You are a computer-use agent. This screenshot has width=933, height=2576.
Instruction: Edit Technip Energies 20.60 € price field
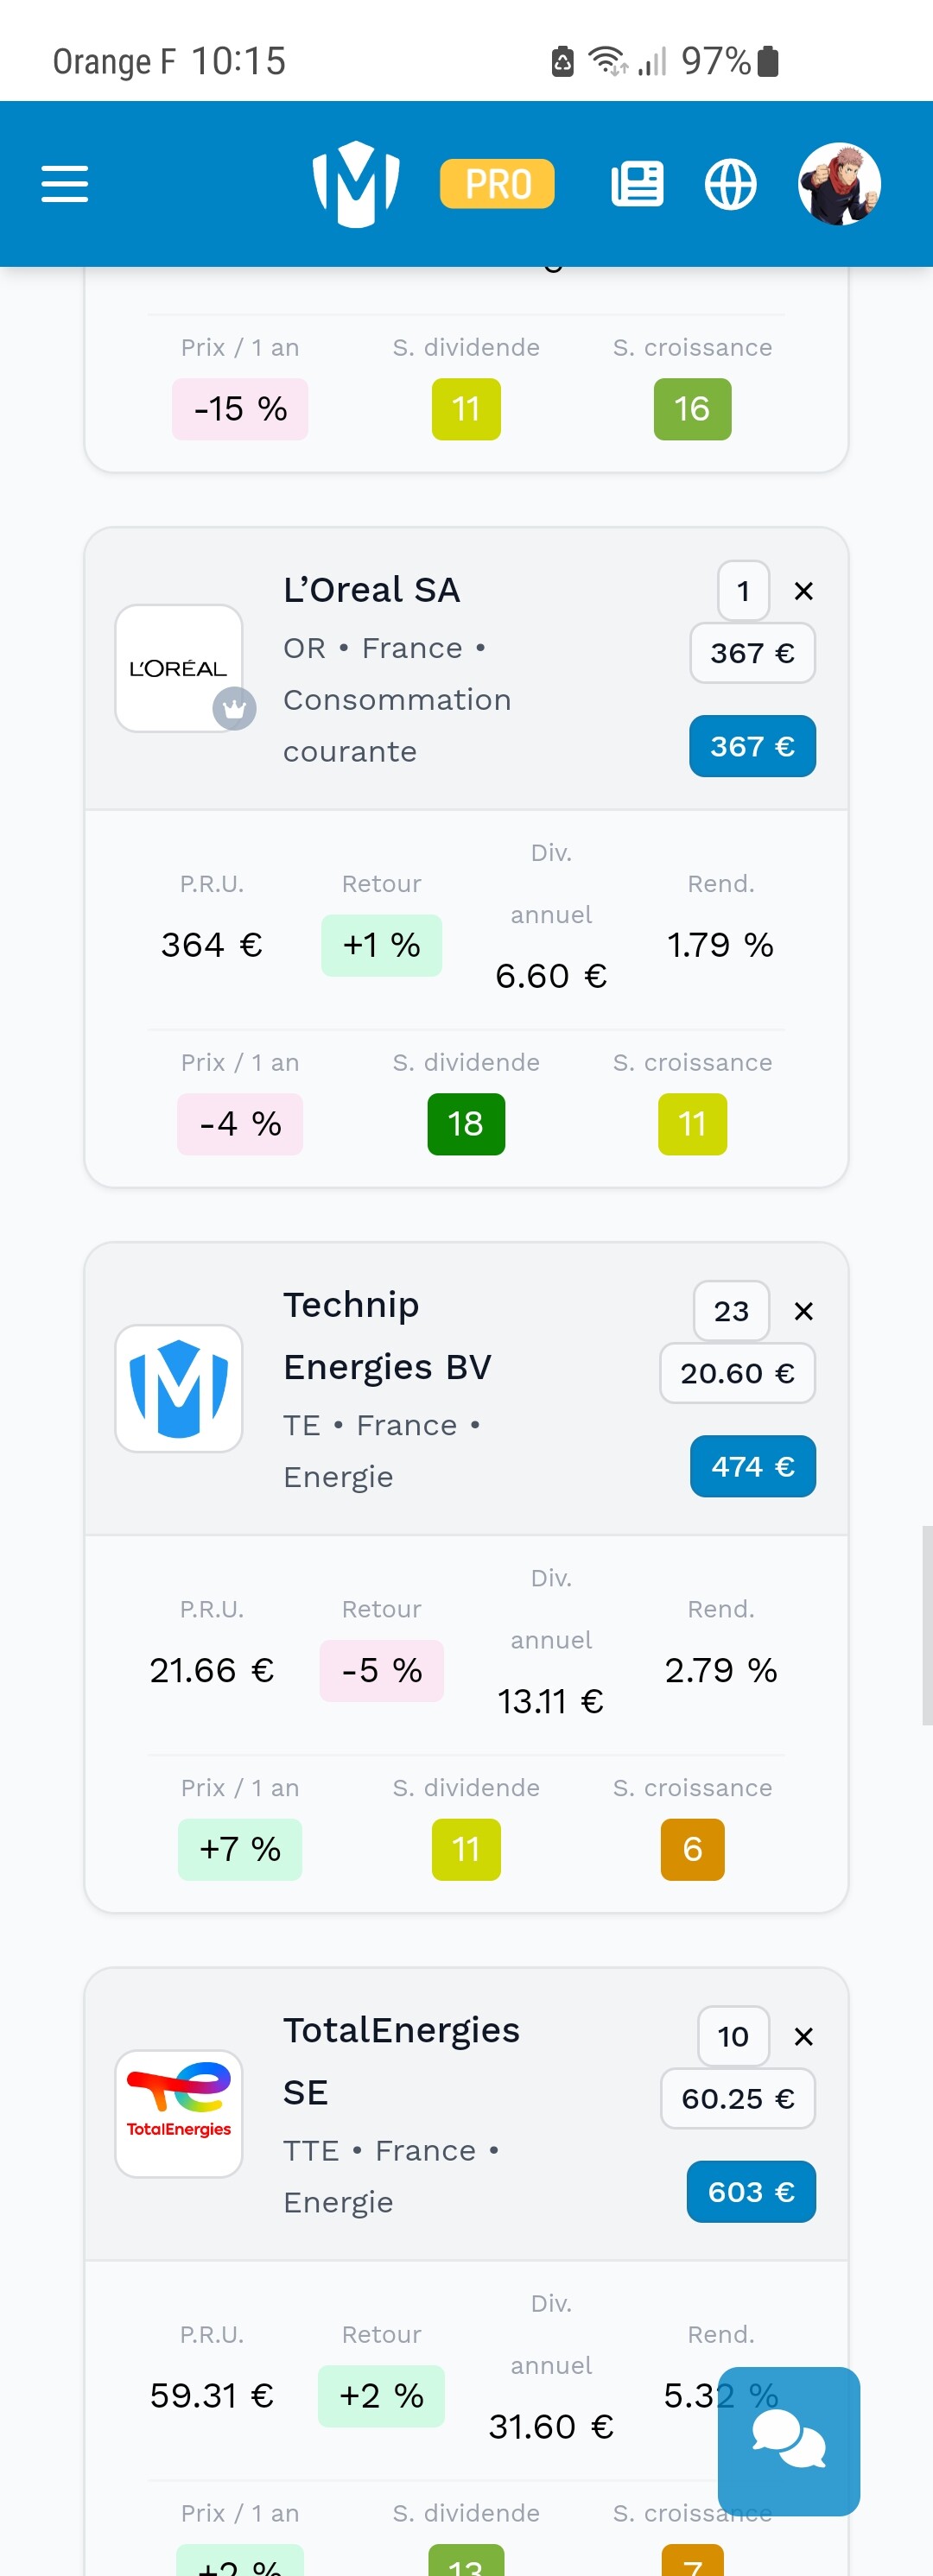(x=737, y=1373)
